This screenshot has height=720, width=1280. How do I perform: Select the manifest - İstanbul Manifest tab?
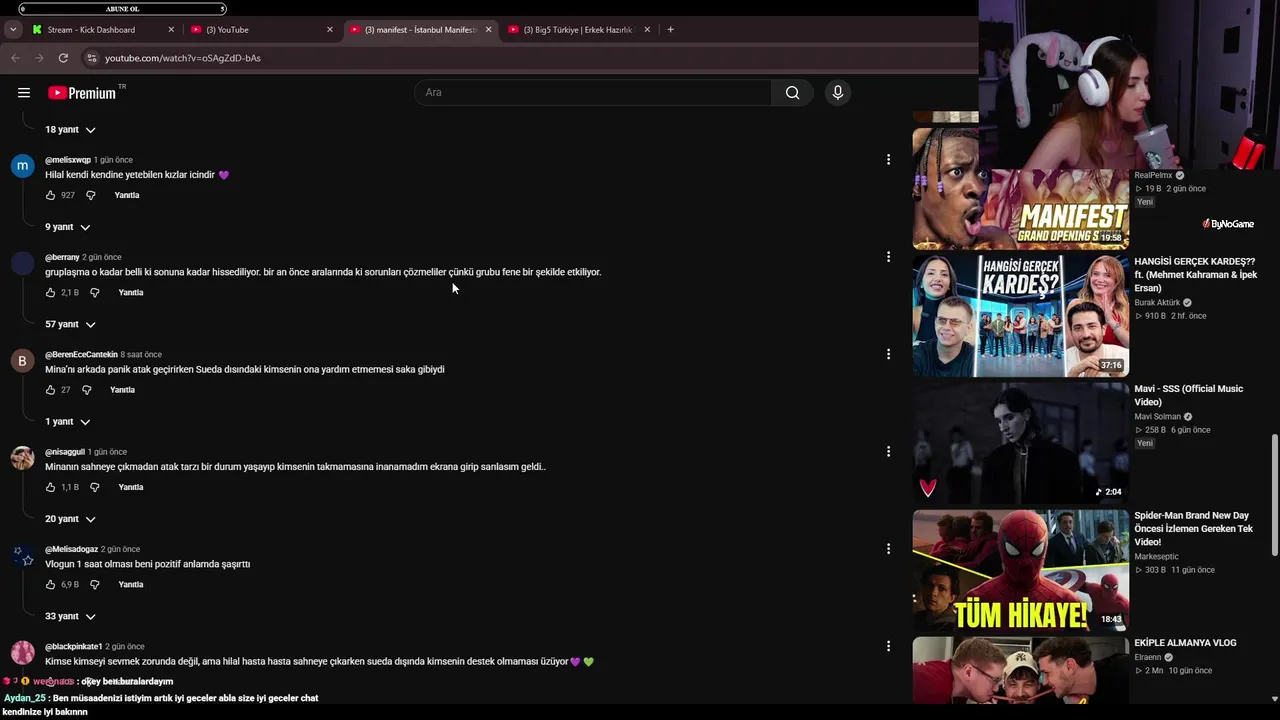point(420,30)
